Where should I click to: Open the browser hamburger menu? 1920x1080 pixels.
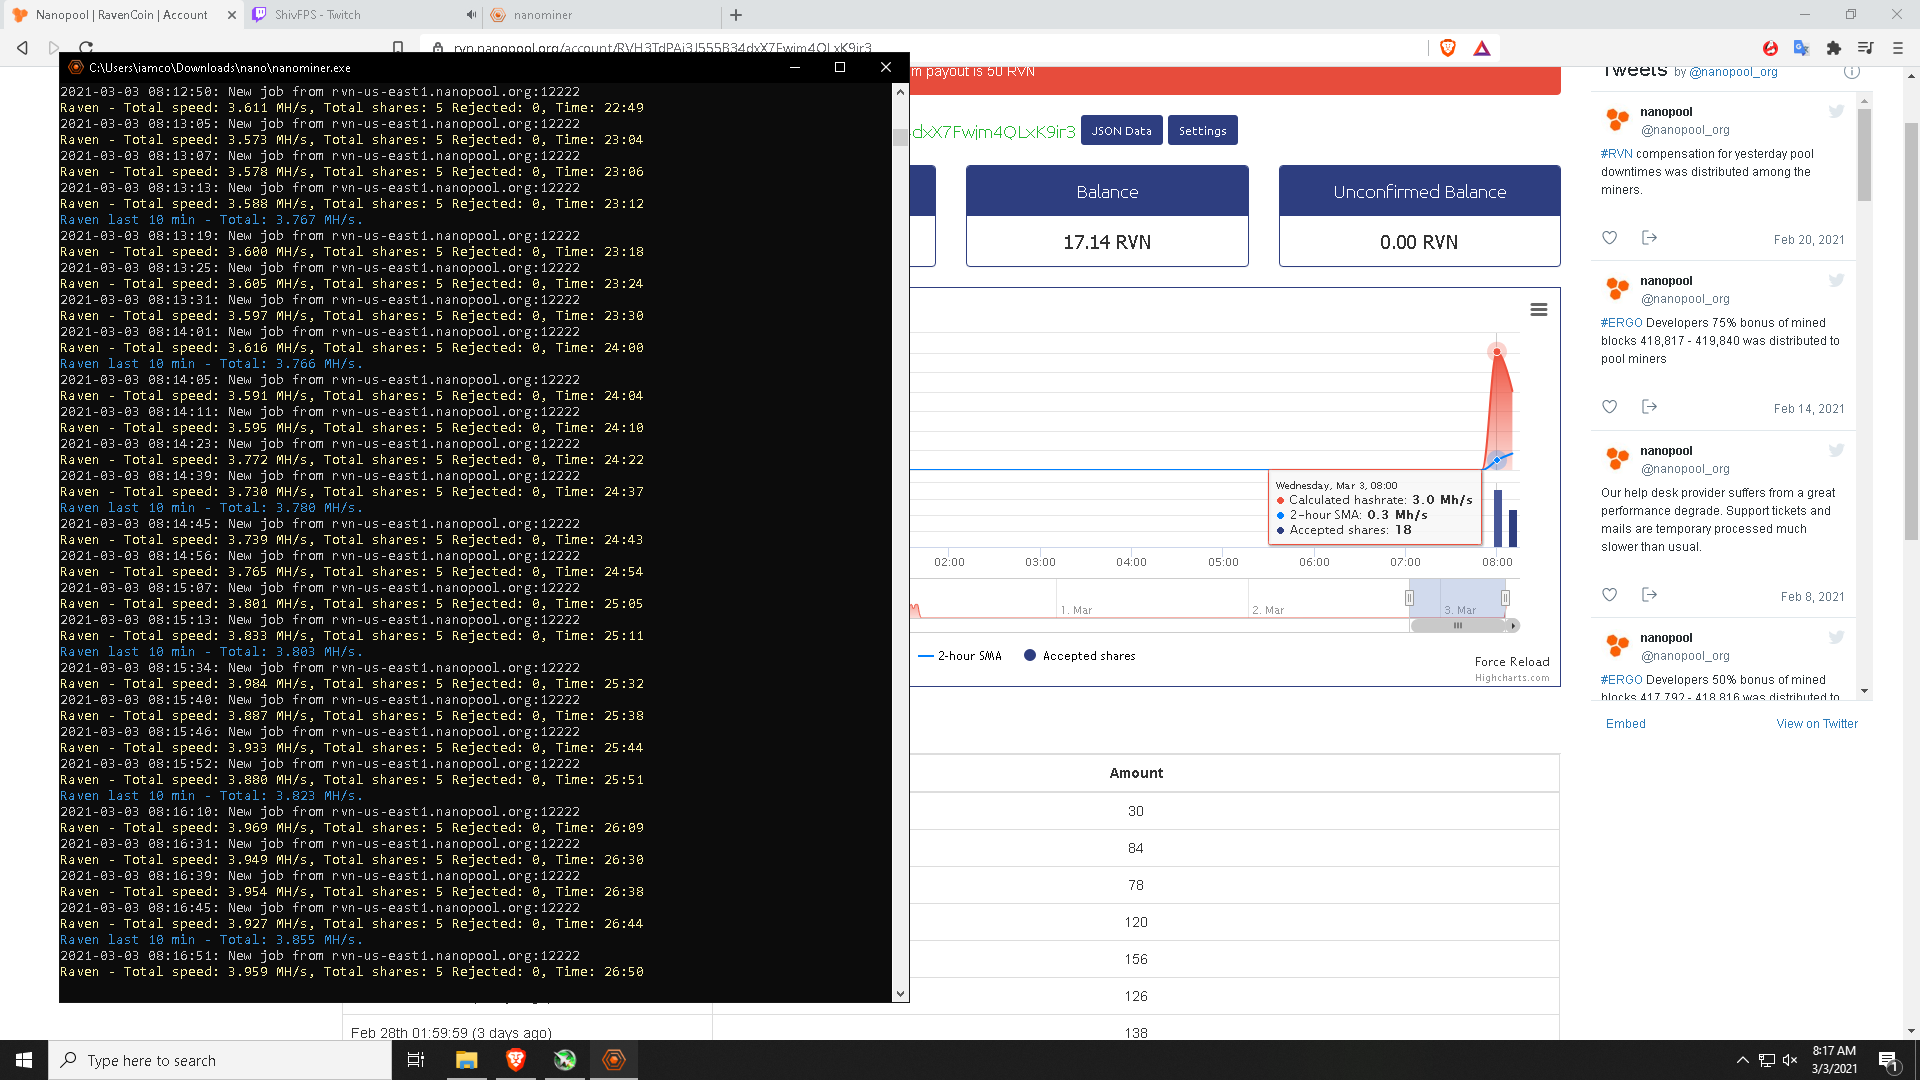[1897, 47]
